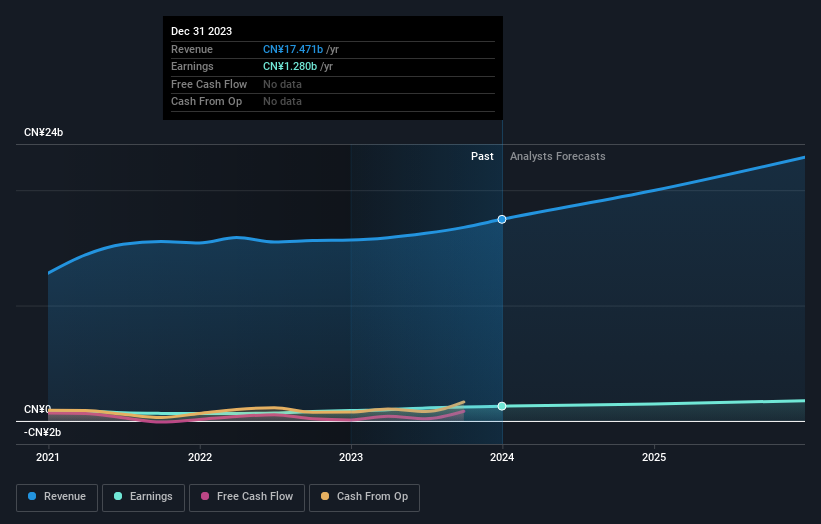Viewport: 821px width, 524px height.
Task: Select the 2021 x-axis label
Action: click(x=48, y=458)
